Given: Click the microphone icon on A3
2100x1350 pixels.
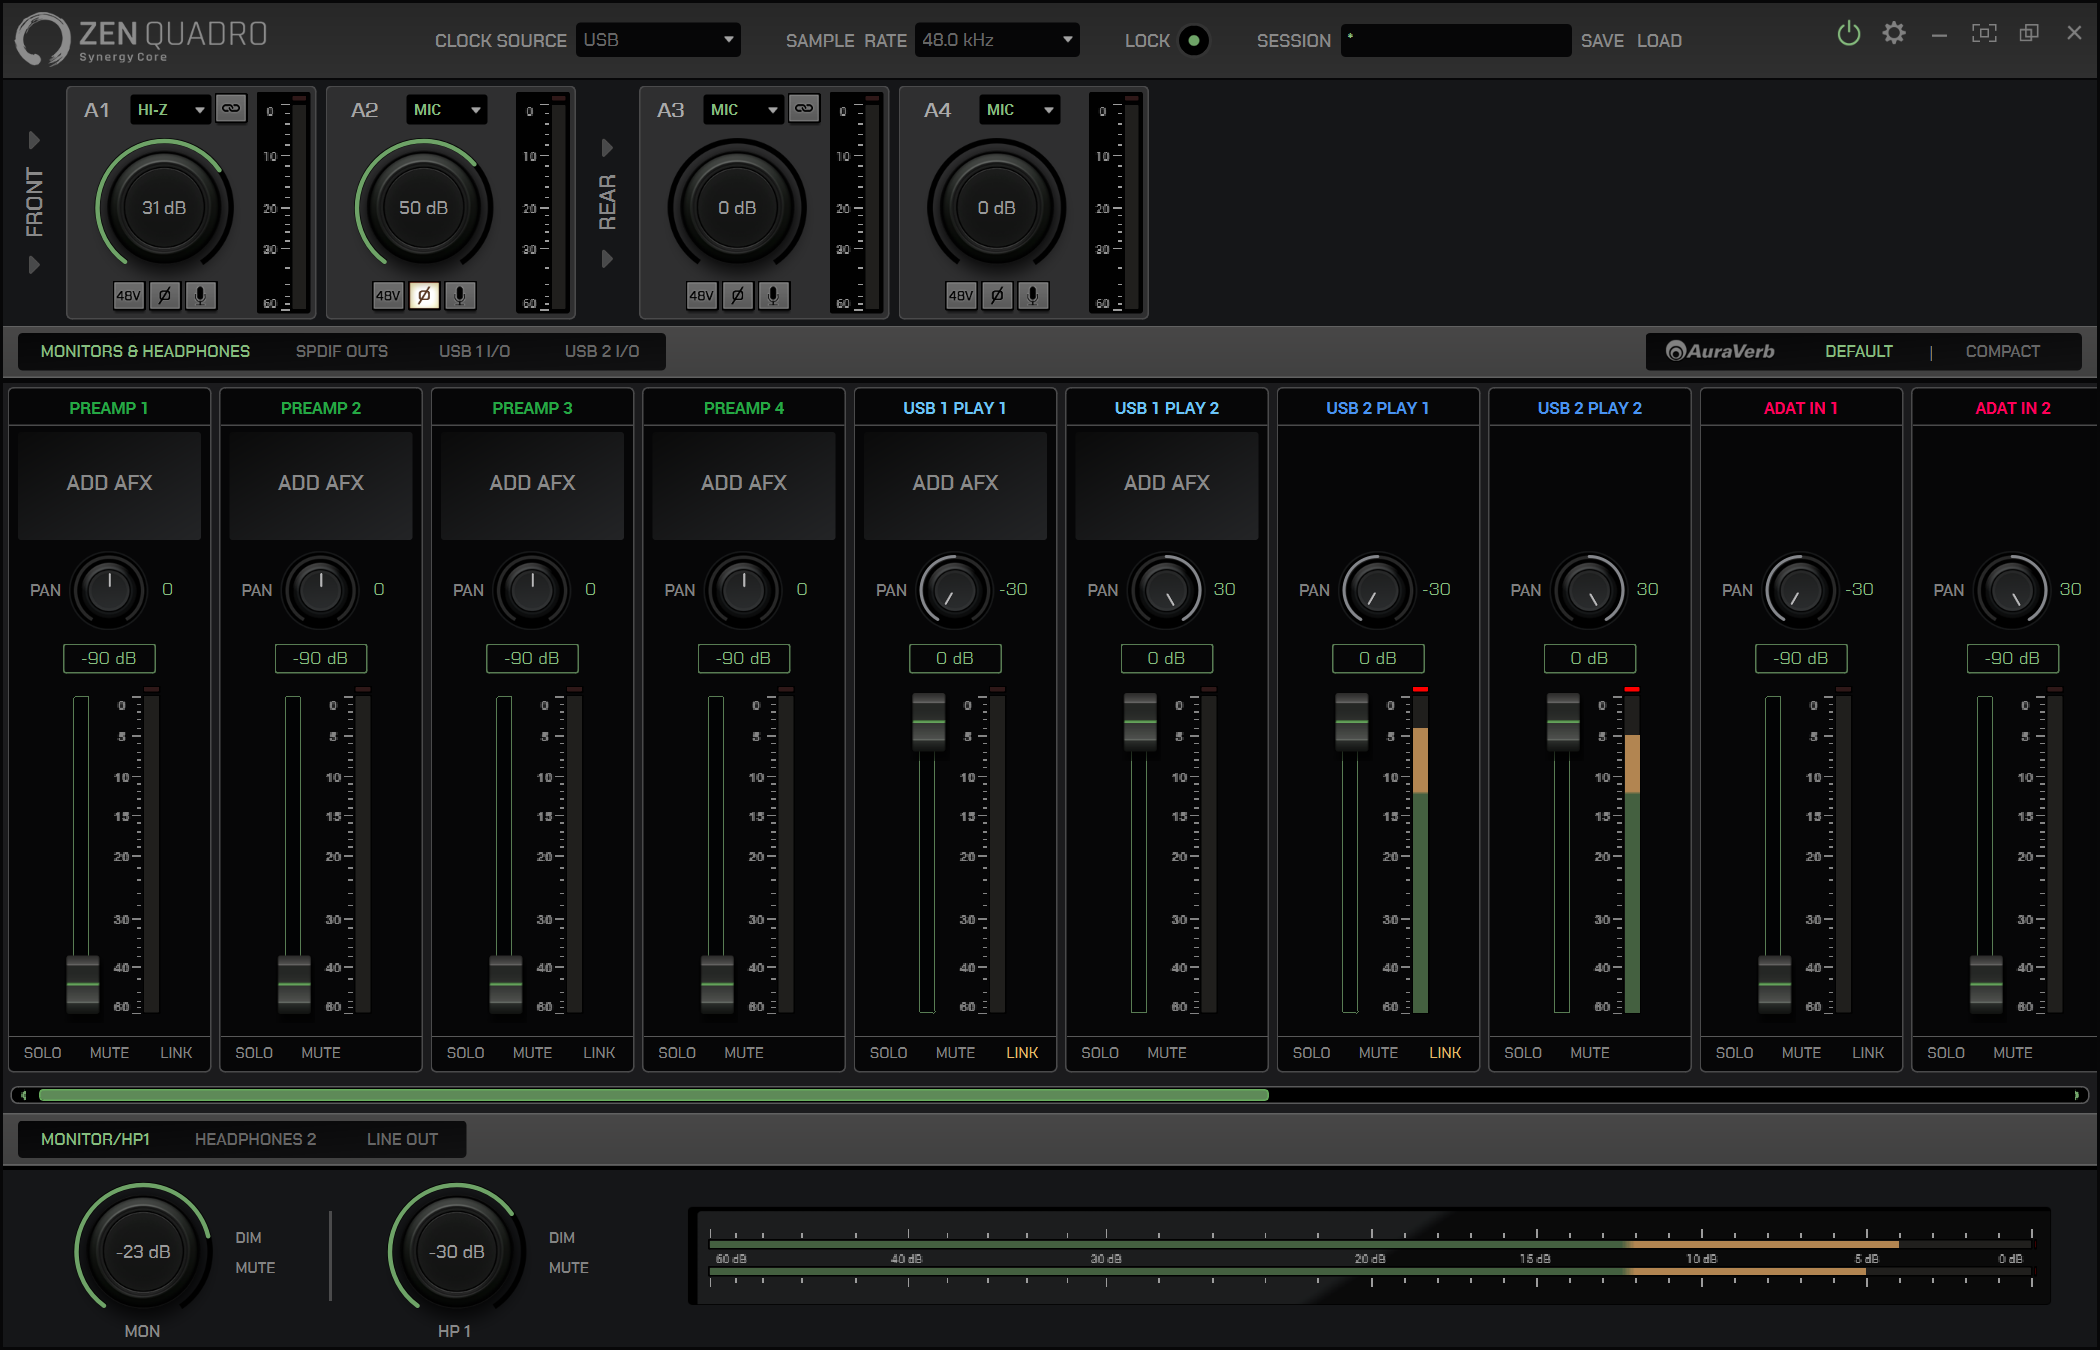Looking at the screenshot, I should (x=773, y=295).
